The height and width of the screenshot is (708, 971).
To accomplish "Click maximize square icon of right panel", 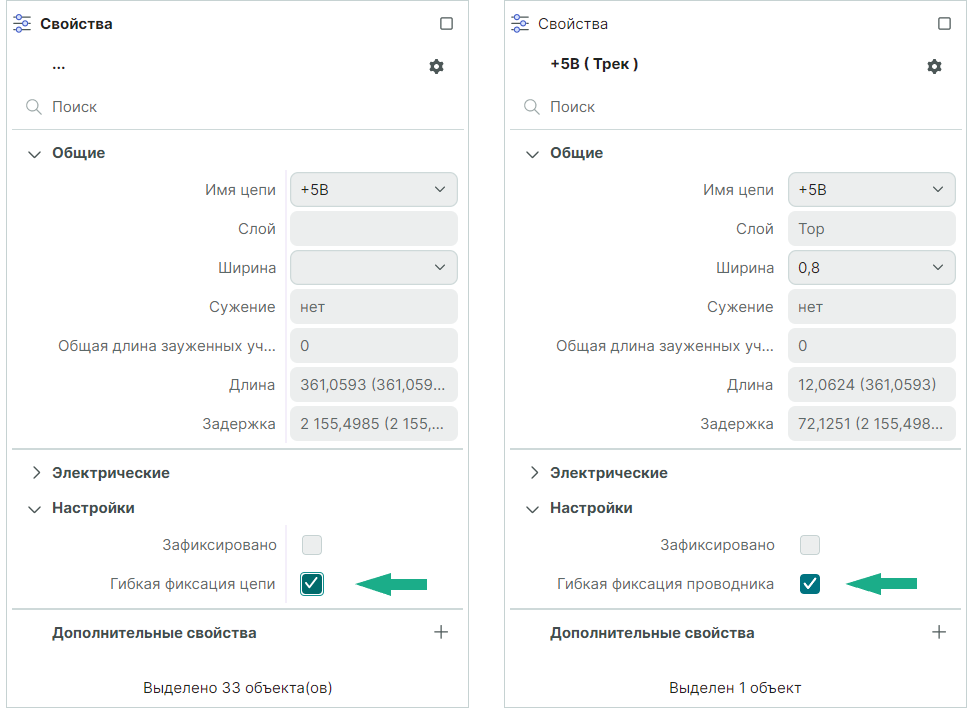I will click(x=945, y=24).
